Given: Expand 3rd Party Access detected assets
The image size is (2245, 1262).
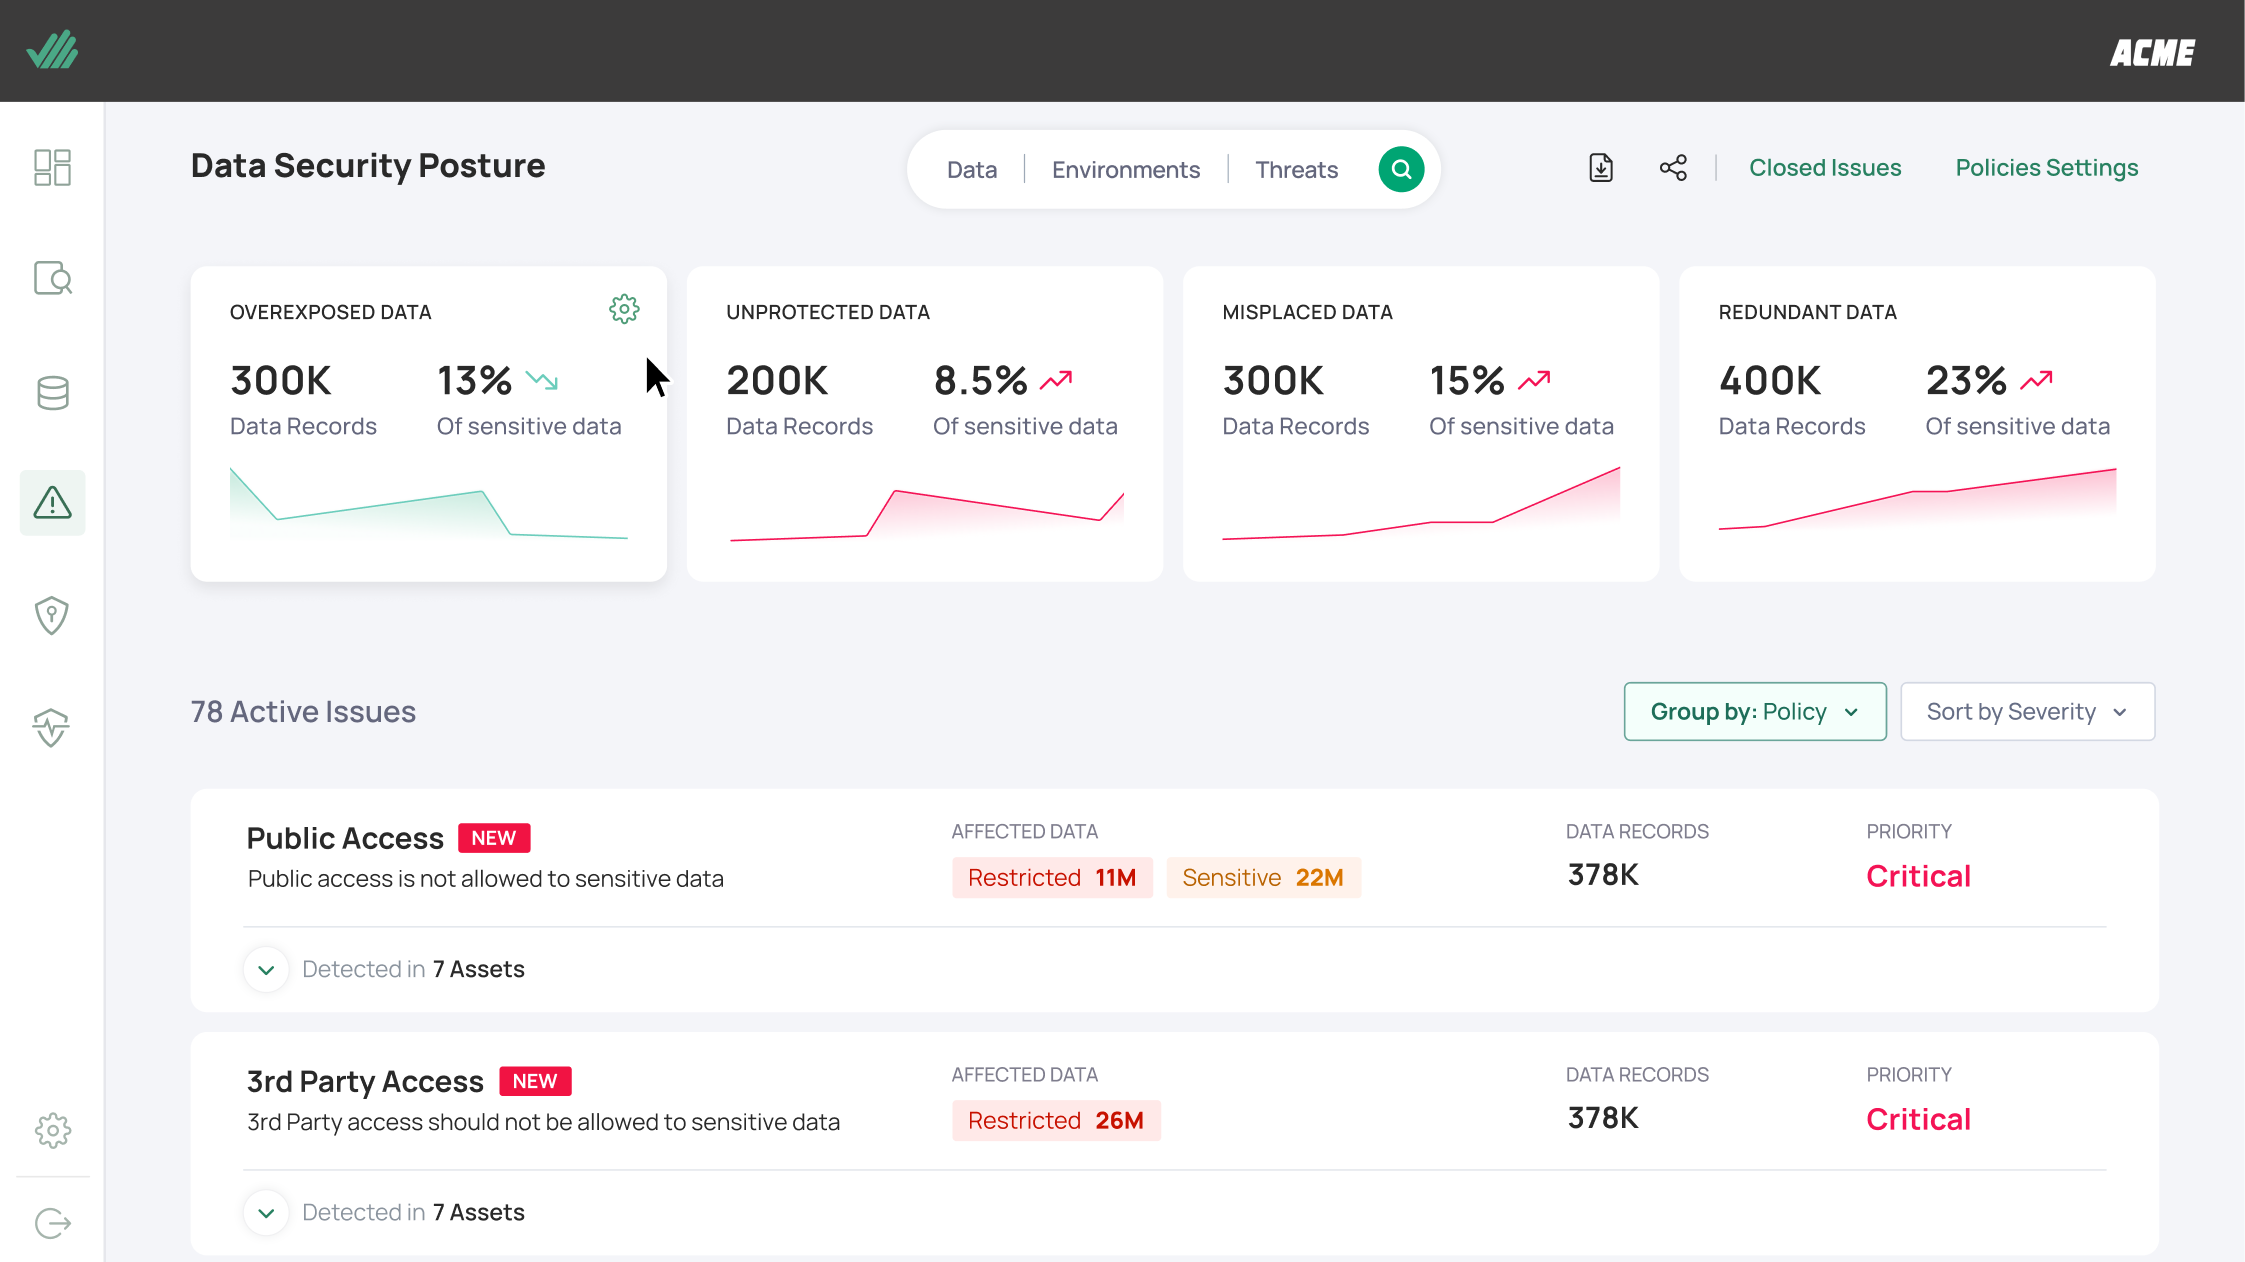Looking at the screenshot, I should pos(266,1212).
